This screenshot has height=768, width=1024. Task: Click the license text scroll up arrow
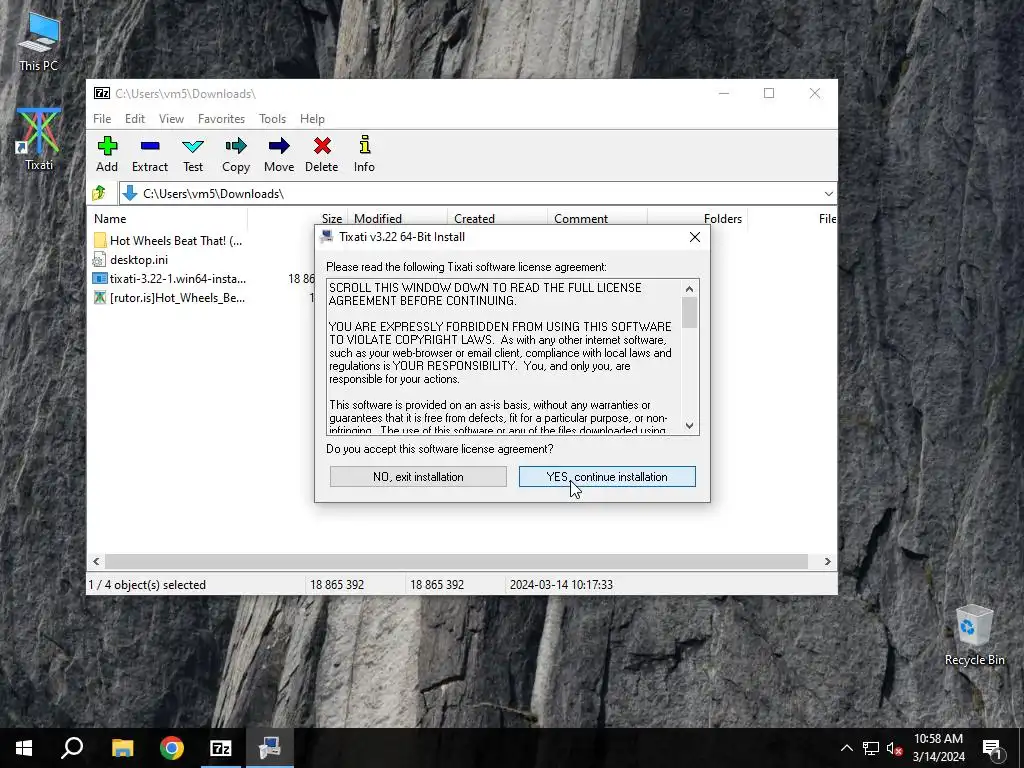pyautogui.click(x=689, y=289)
